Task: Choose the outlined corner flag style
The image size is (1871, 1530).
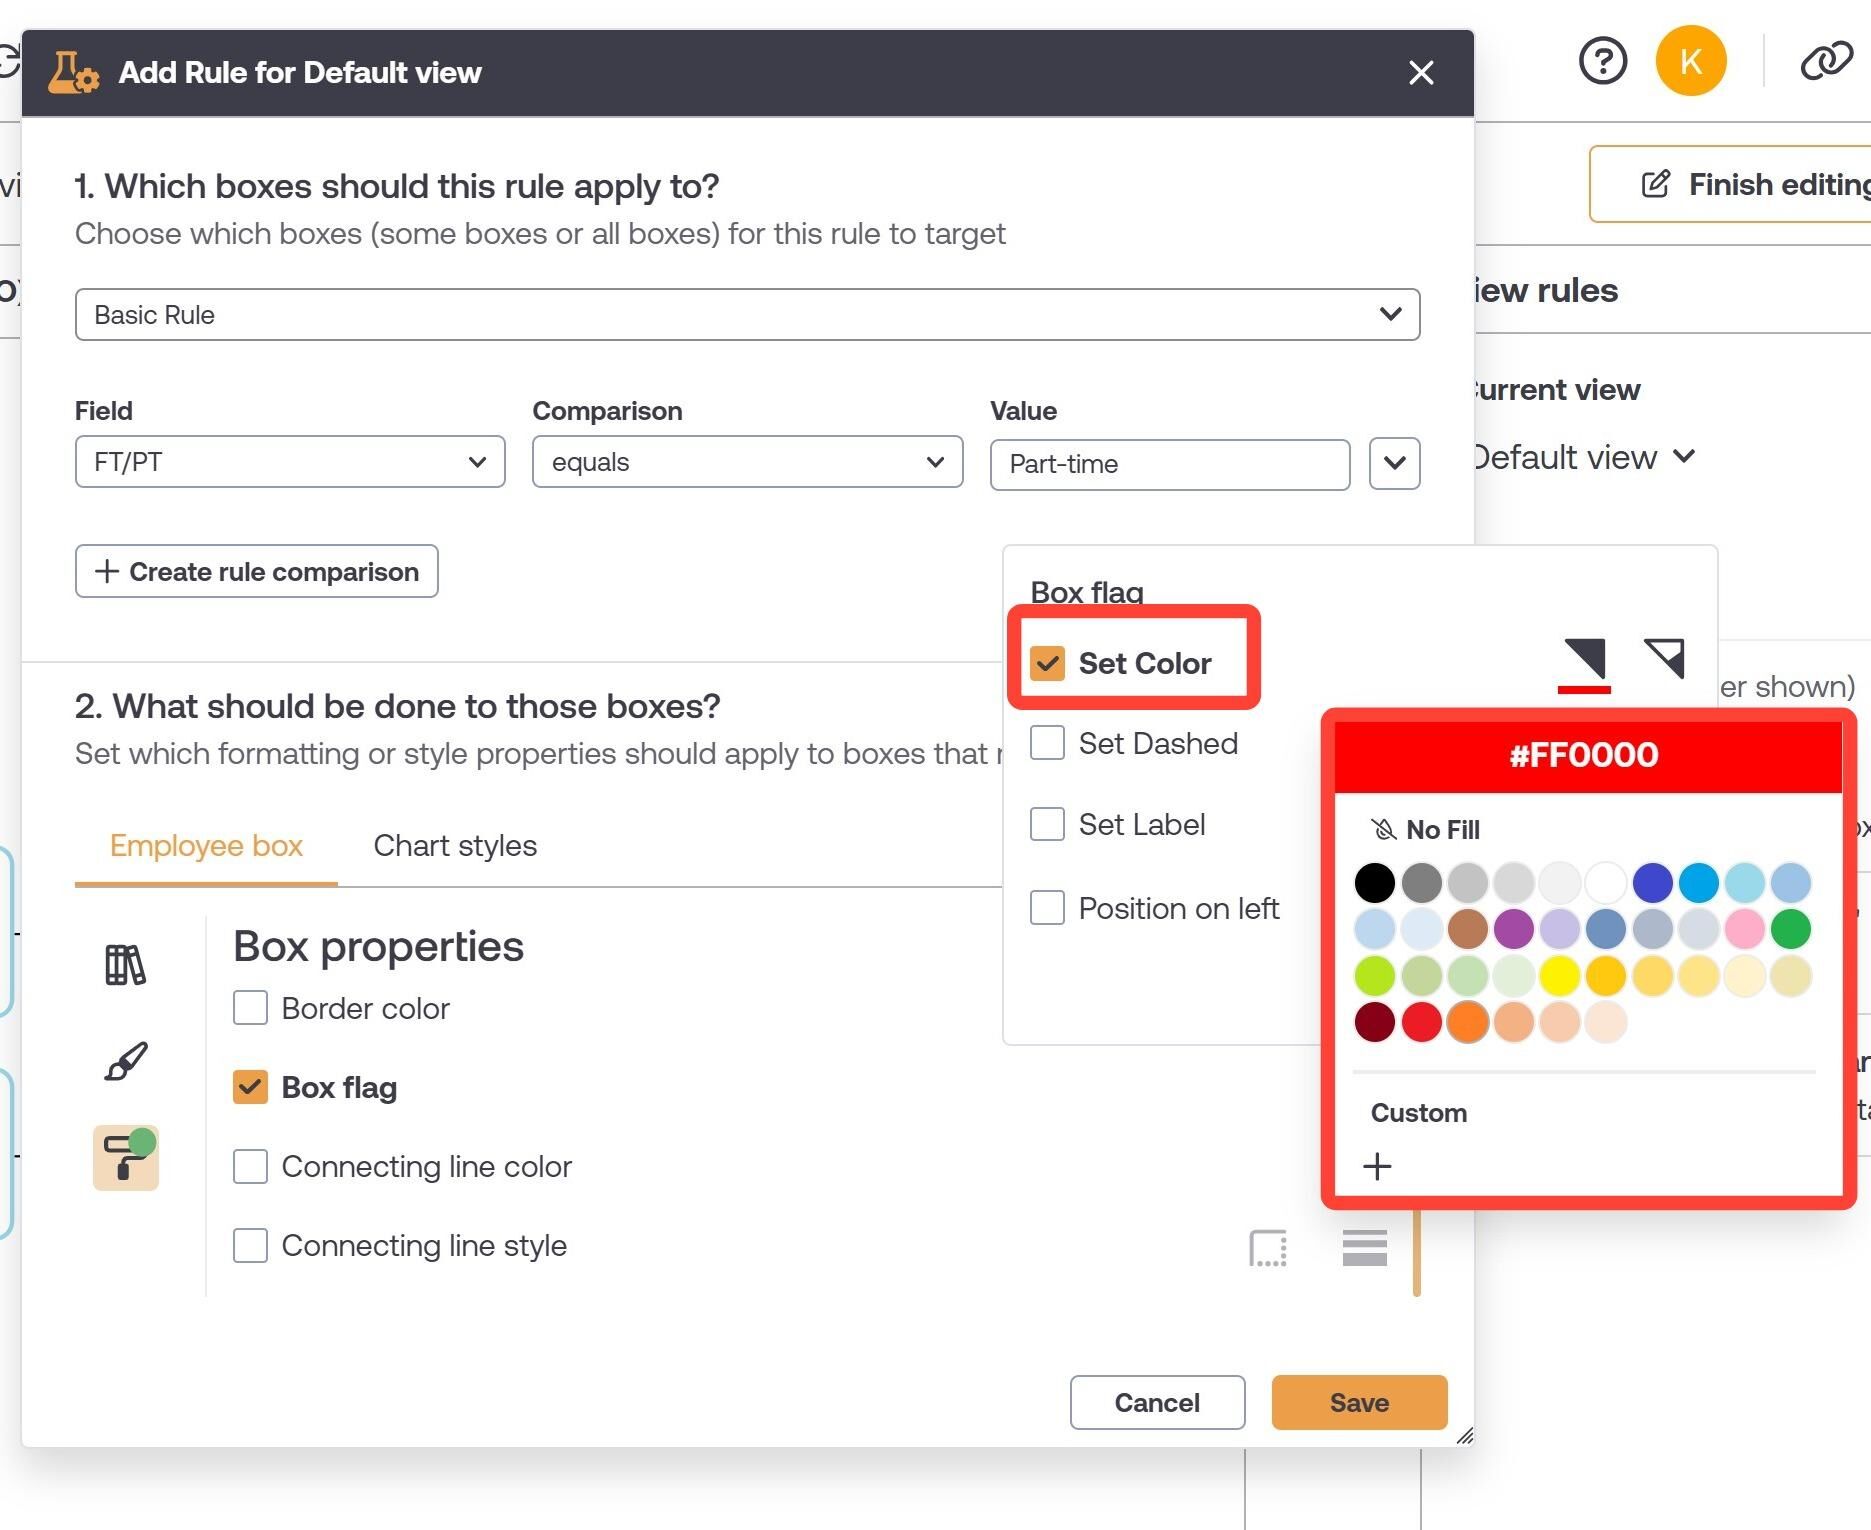Action: pos(1664,658)
